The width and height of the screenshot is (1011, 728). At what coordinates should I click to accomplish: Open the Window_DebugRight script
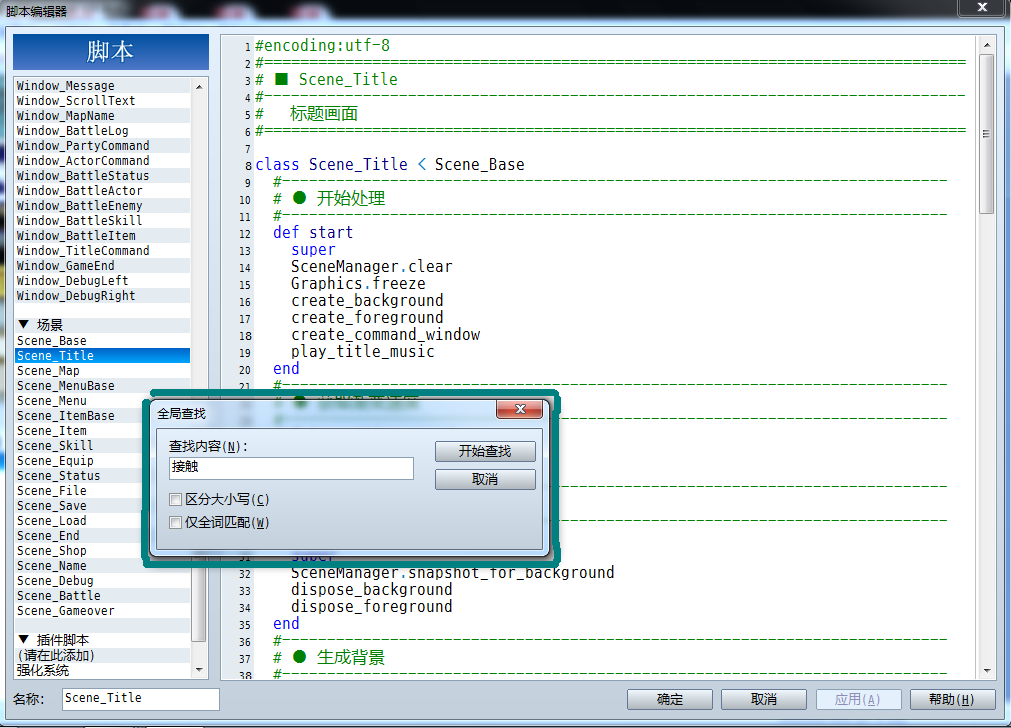pyautogui.click(x=103, y=296)
